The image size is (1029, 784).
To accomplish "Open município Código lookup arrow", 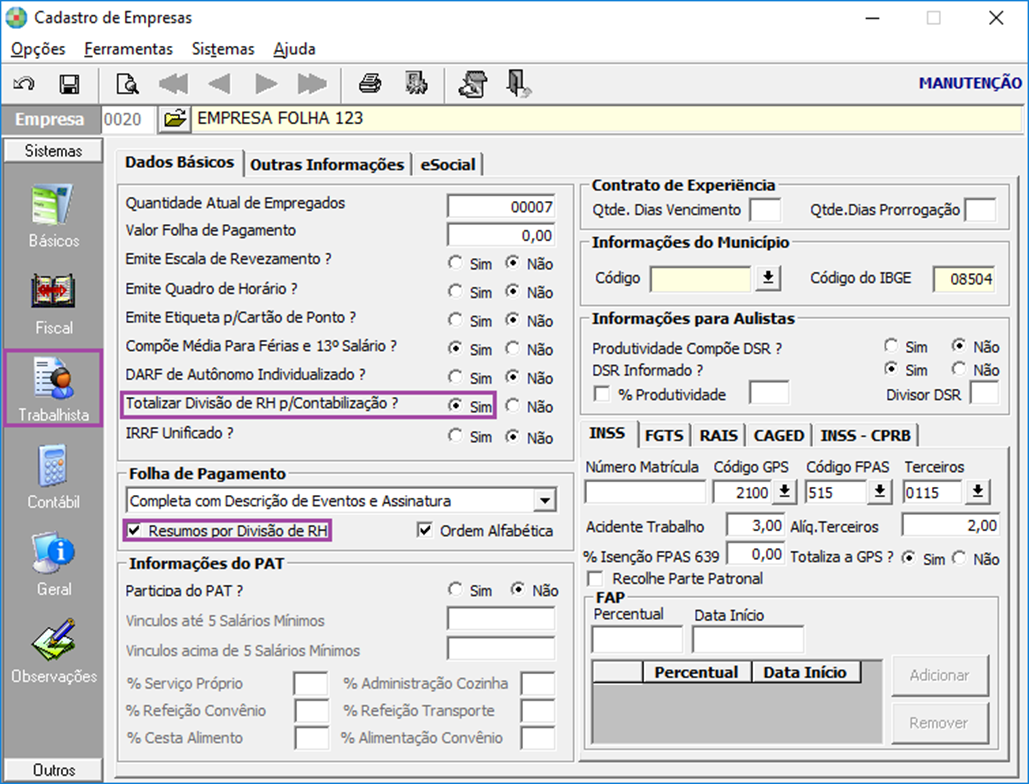I will 768,279.
